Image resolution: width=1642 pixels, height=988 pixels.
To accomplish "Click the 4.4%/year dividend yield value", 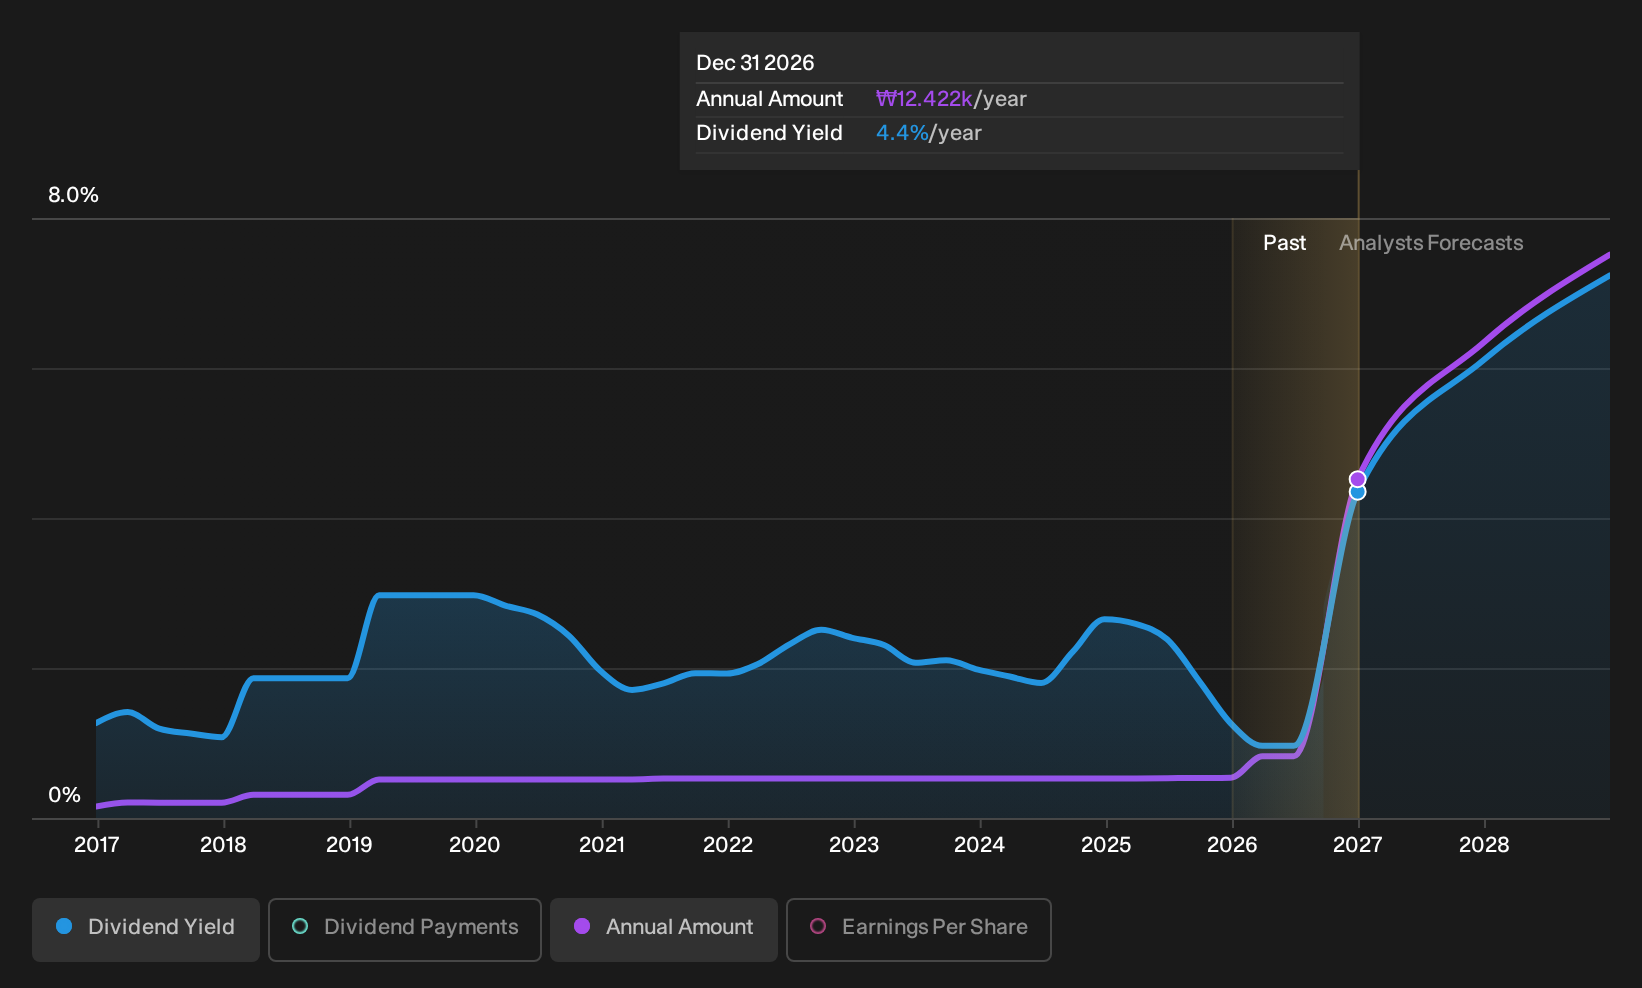I will coord(929,133).
